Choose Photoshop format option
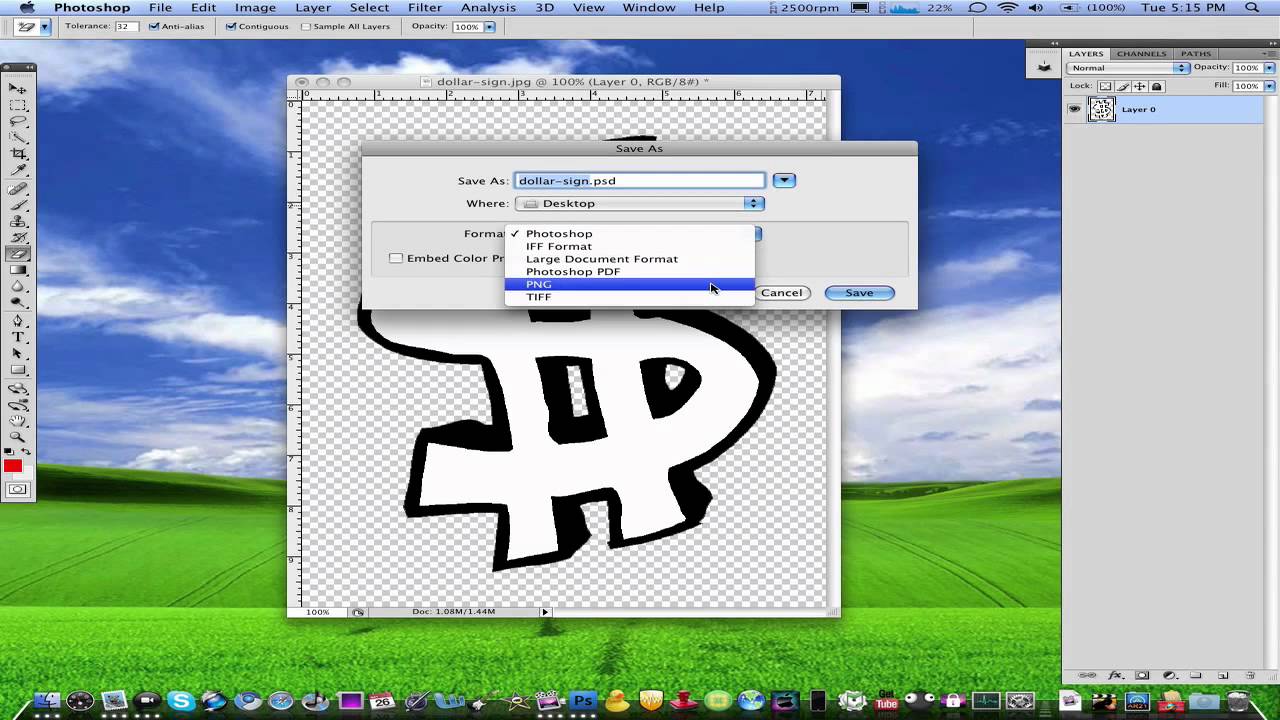The width and height of the screenshot is (1280, 720). [629, 233]
